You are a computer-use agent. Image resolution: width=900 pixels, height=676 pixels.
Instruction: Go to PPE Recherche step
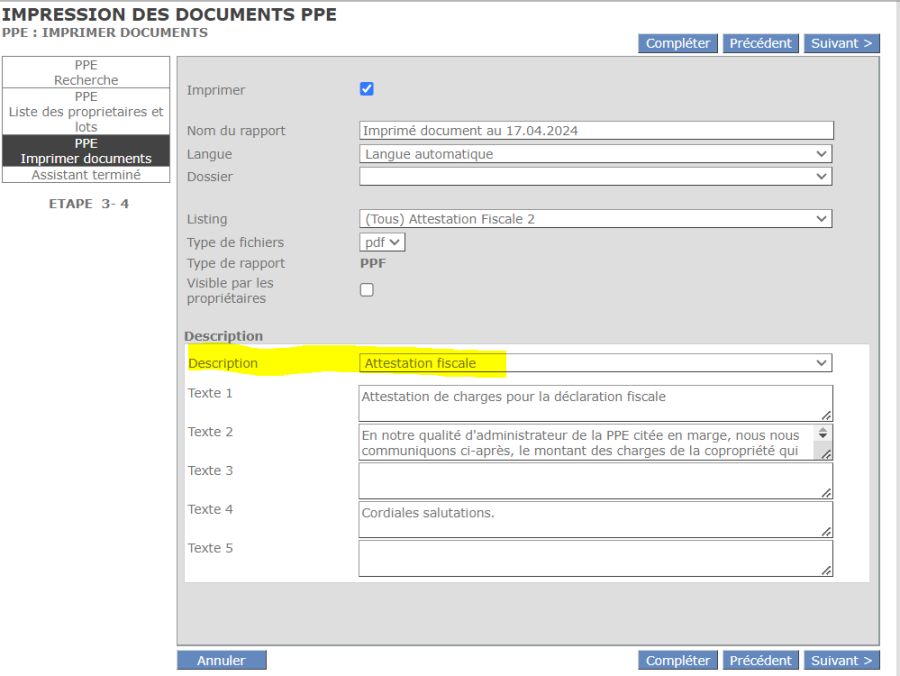(x=86, y=72)
